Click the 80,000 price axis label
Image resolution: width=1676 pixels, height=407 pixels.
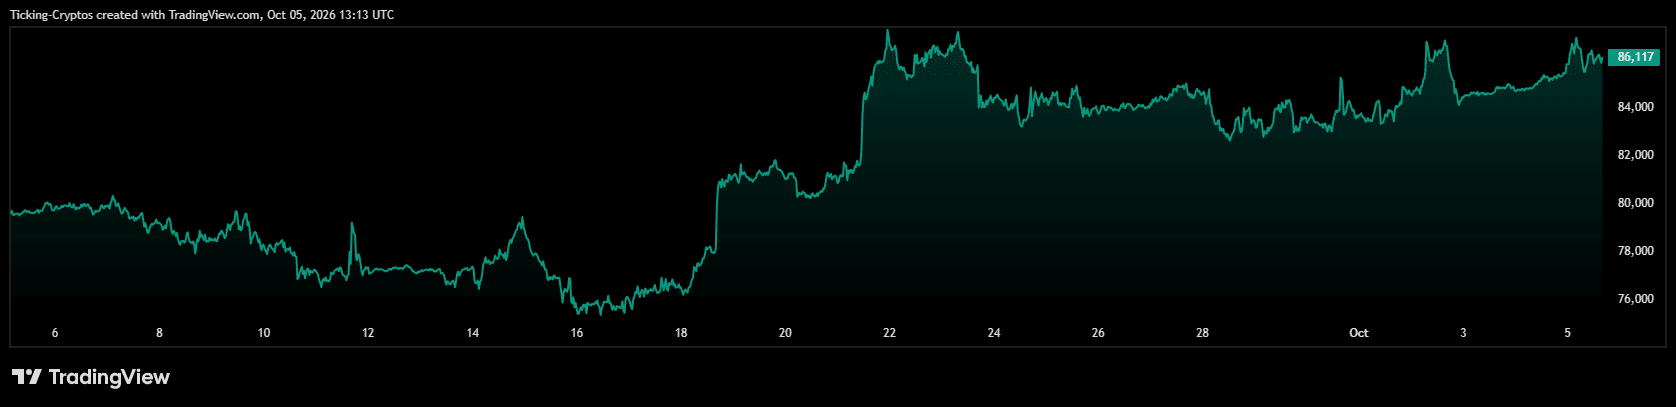(1636, 203)
